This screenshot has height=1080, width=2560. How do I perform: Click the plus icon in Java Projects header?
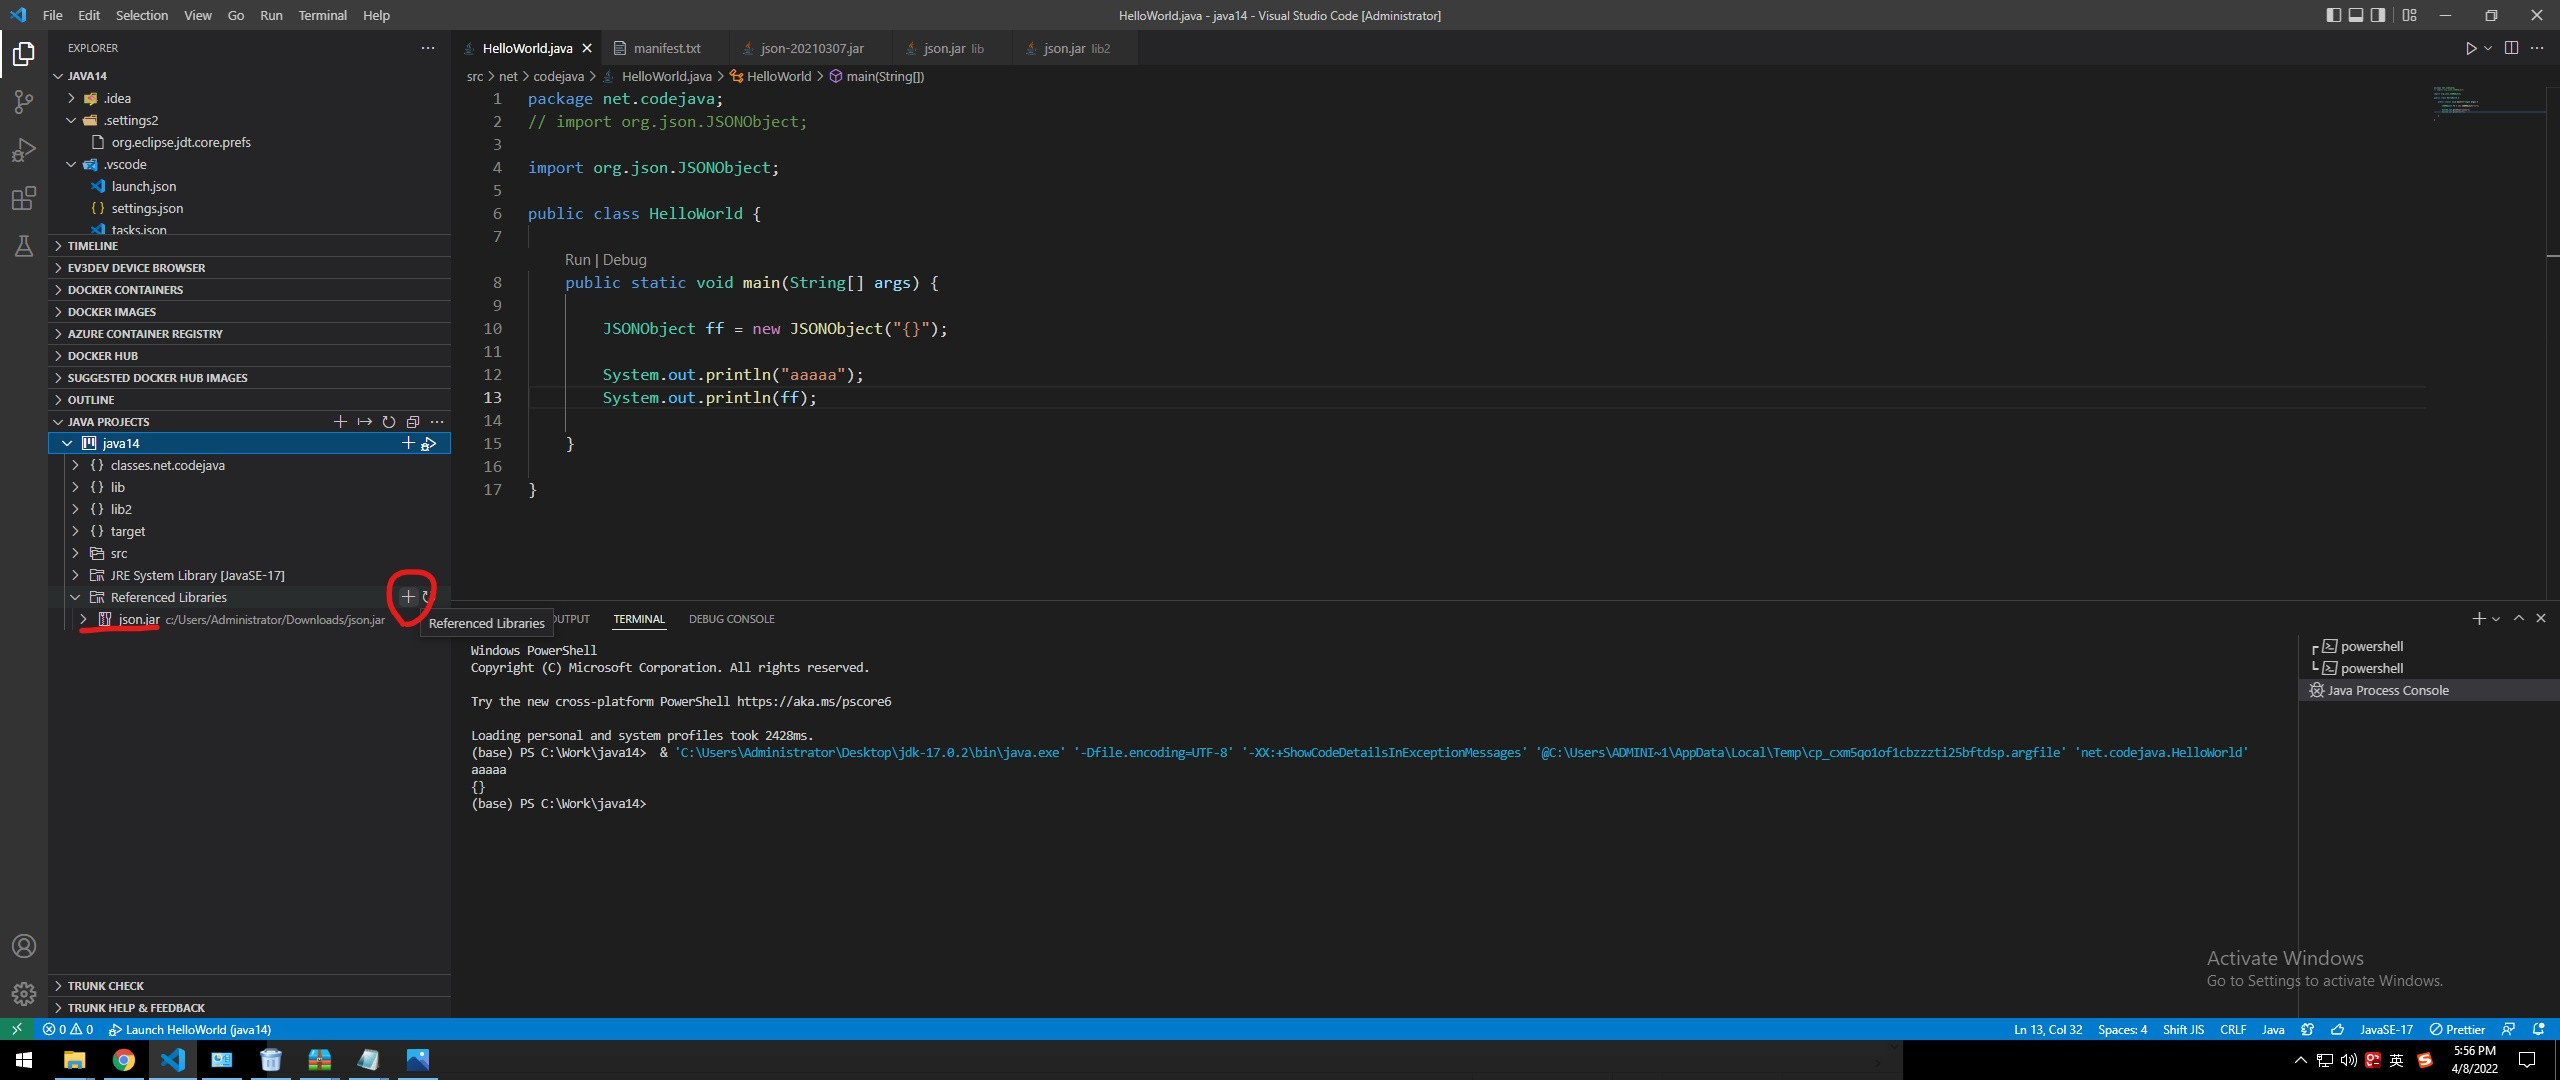[340, 422]
